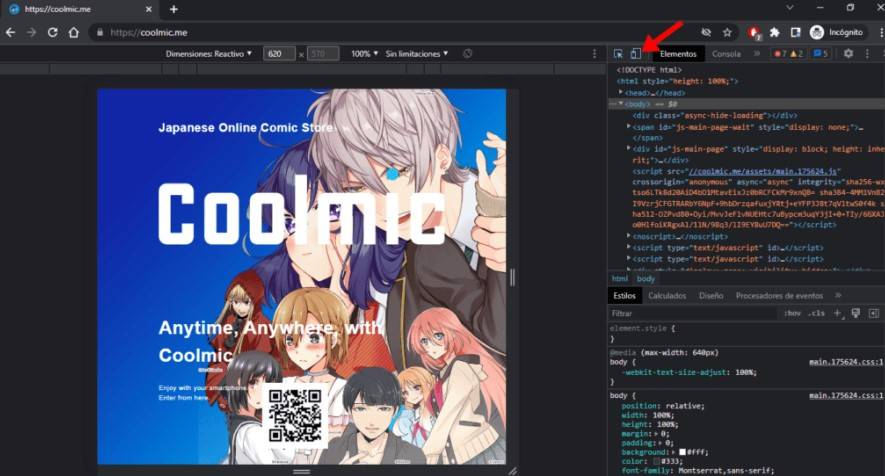This screenshot has width=885, height=476.
Task: Expand the head element node
Action: click(620, 93)
